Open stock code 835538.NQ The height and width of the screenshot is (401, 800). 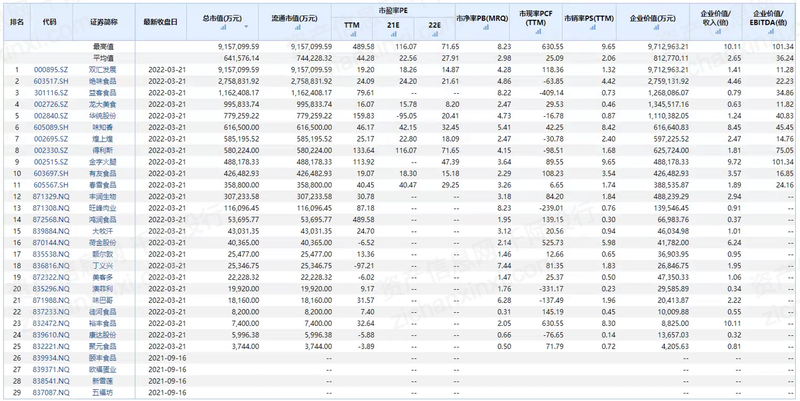click(x=51, y=254)
